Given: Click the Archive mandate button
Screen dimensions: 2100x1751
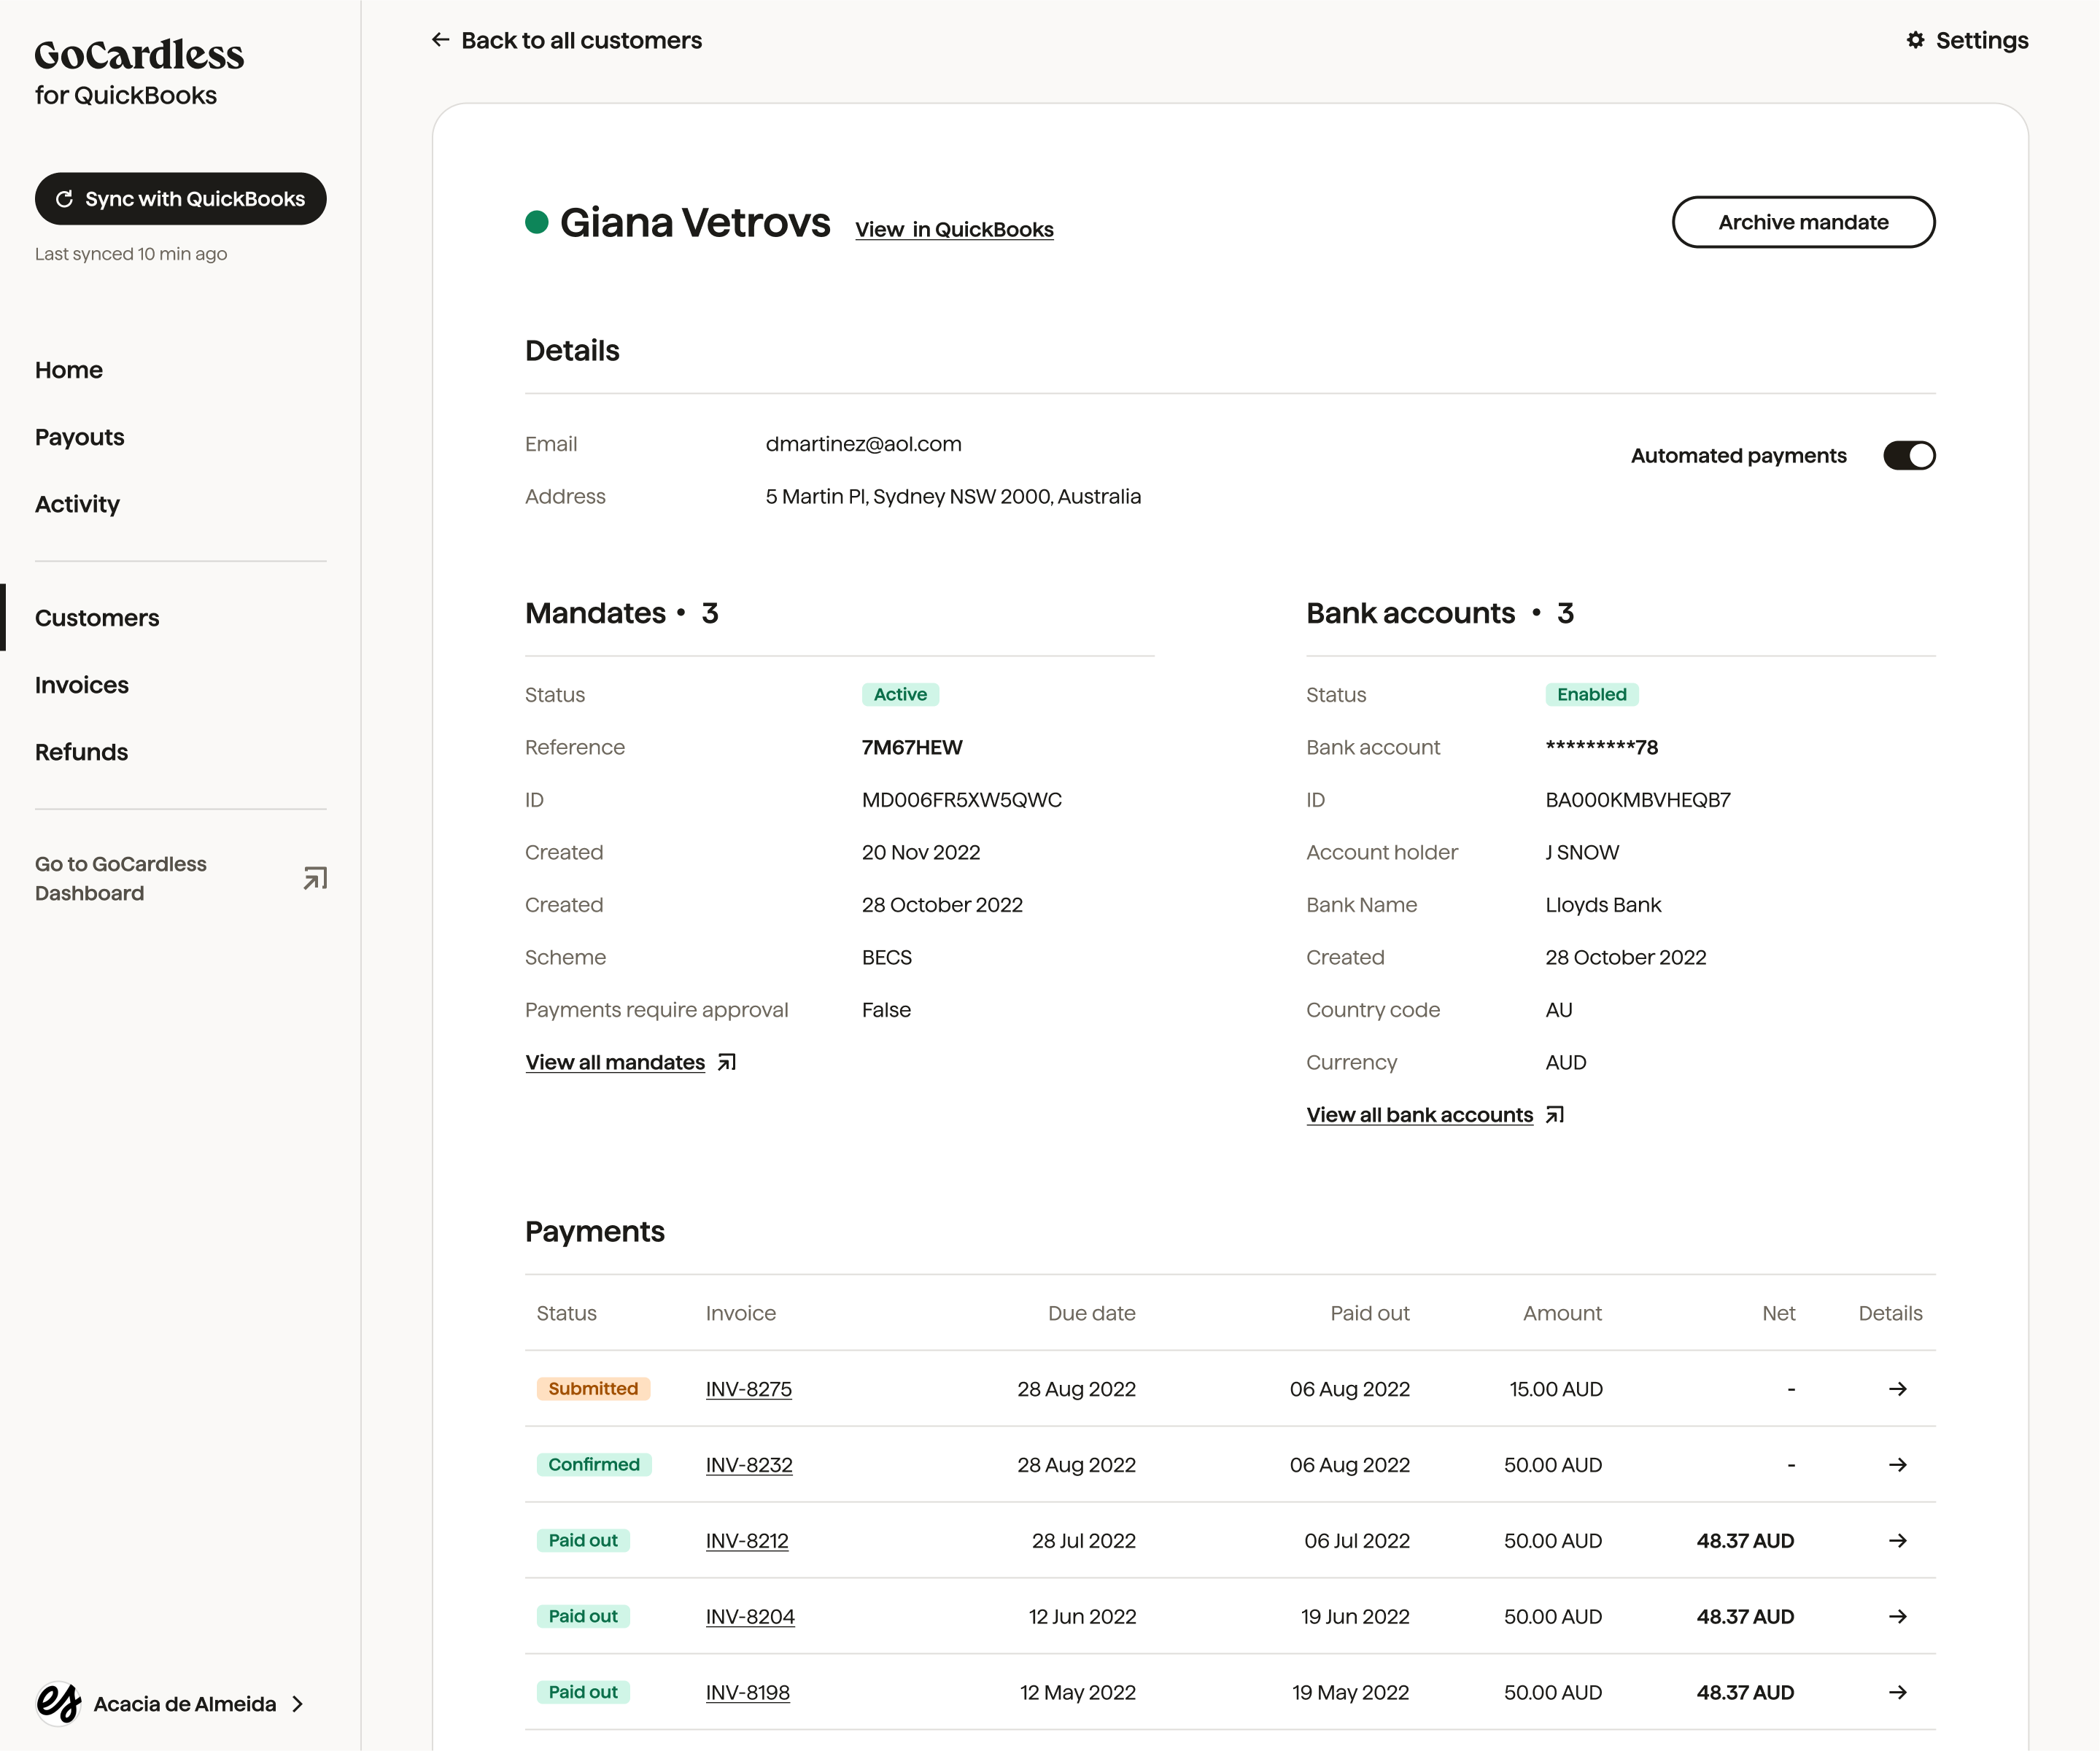Looking at the screenshot, I should coord(1803,222).
